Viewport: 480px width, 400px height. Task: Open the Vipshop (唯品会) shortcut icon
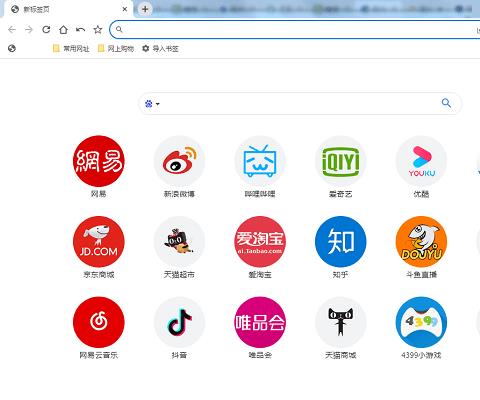coord(260,322)
